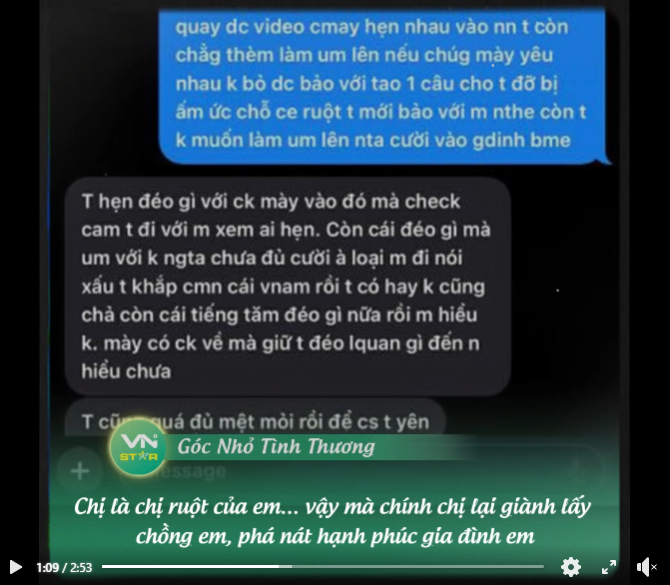Open the Góc Nhỏ Tình Thương channel title
Screen dimensions: 670x585
pyautogui.click(x=276, y=446)
